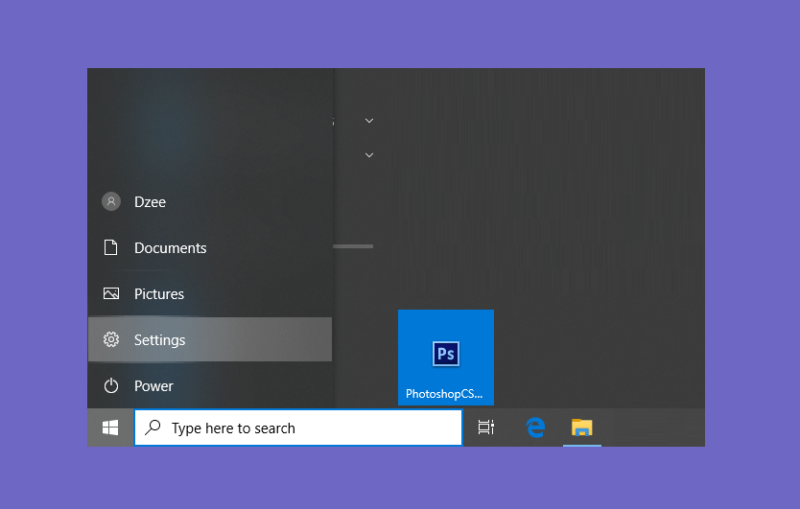Click the Power icon

(x=111, y=386)
